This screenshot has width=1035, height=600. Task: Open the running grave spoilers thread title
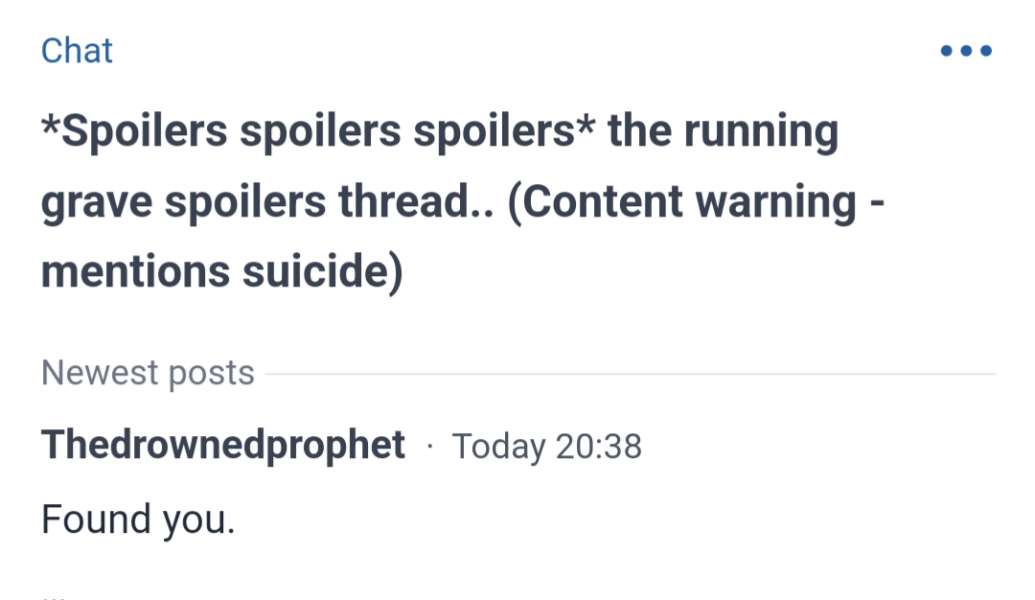[x=440, y=200]
